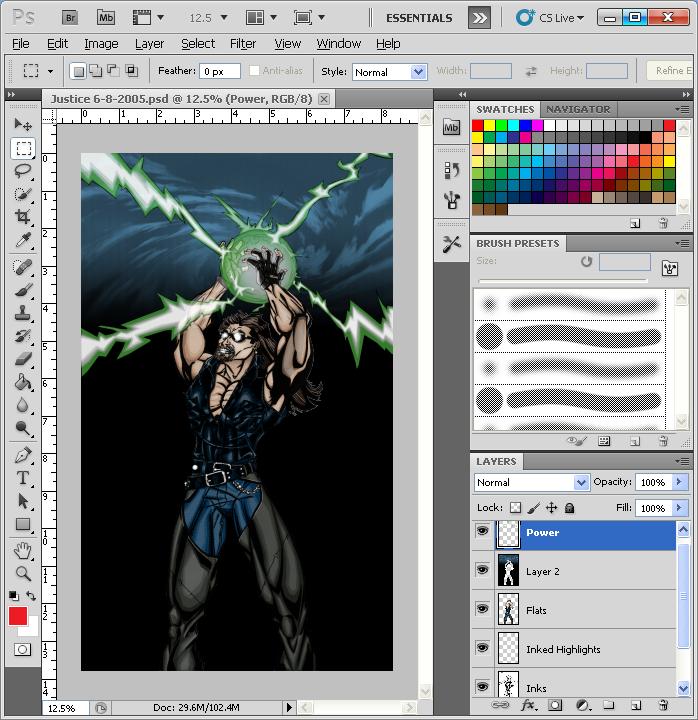Open the Layers panel options menu

coord(682,461)
